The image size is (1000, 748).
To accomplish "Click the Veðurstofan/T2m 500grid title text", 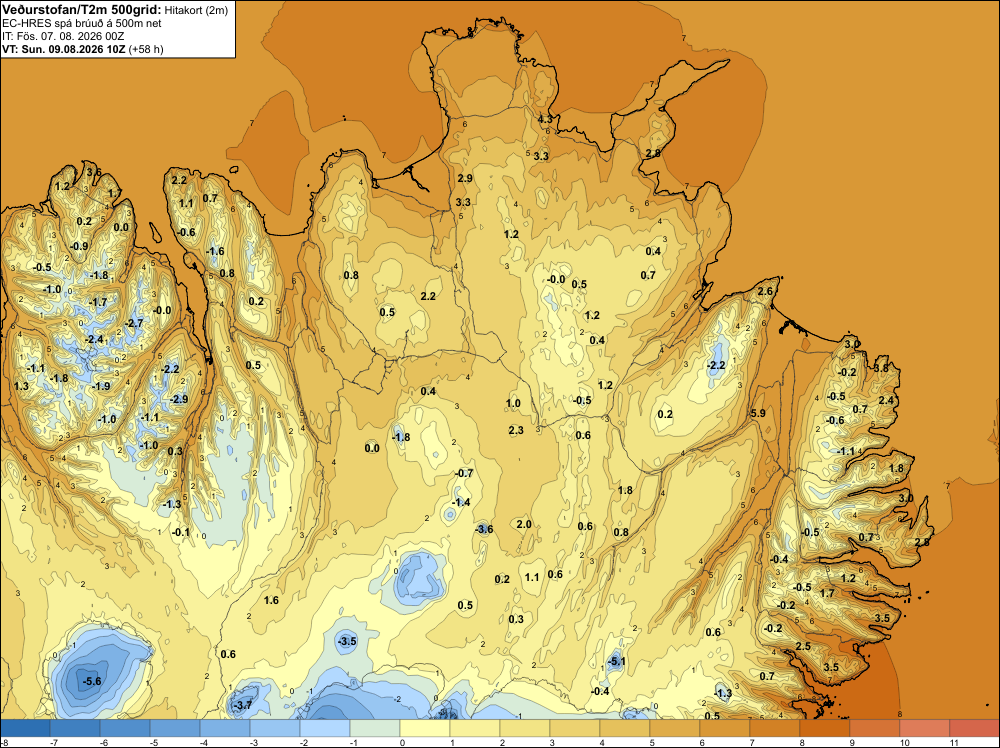I will click(82, 10).
